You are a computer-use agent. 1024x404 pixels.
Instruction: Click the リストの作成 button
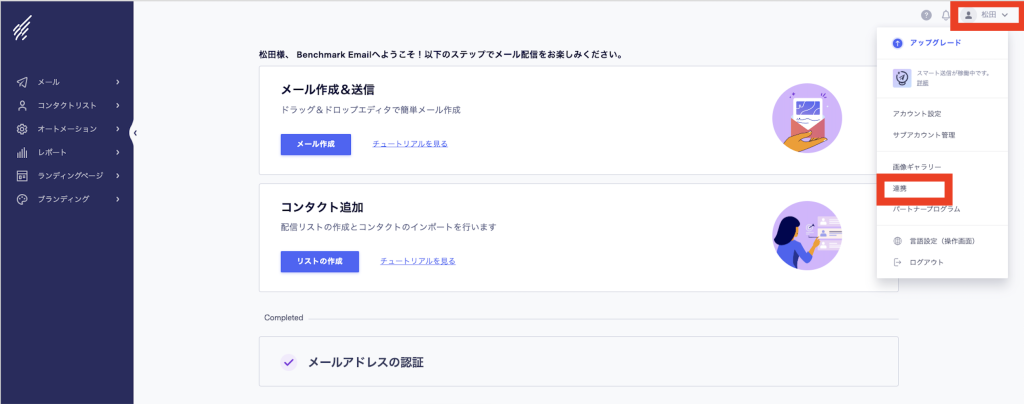point(319,261)
